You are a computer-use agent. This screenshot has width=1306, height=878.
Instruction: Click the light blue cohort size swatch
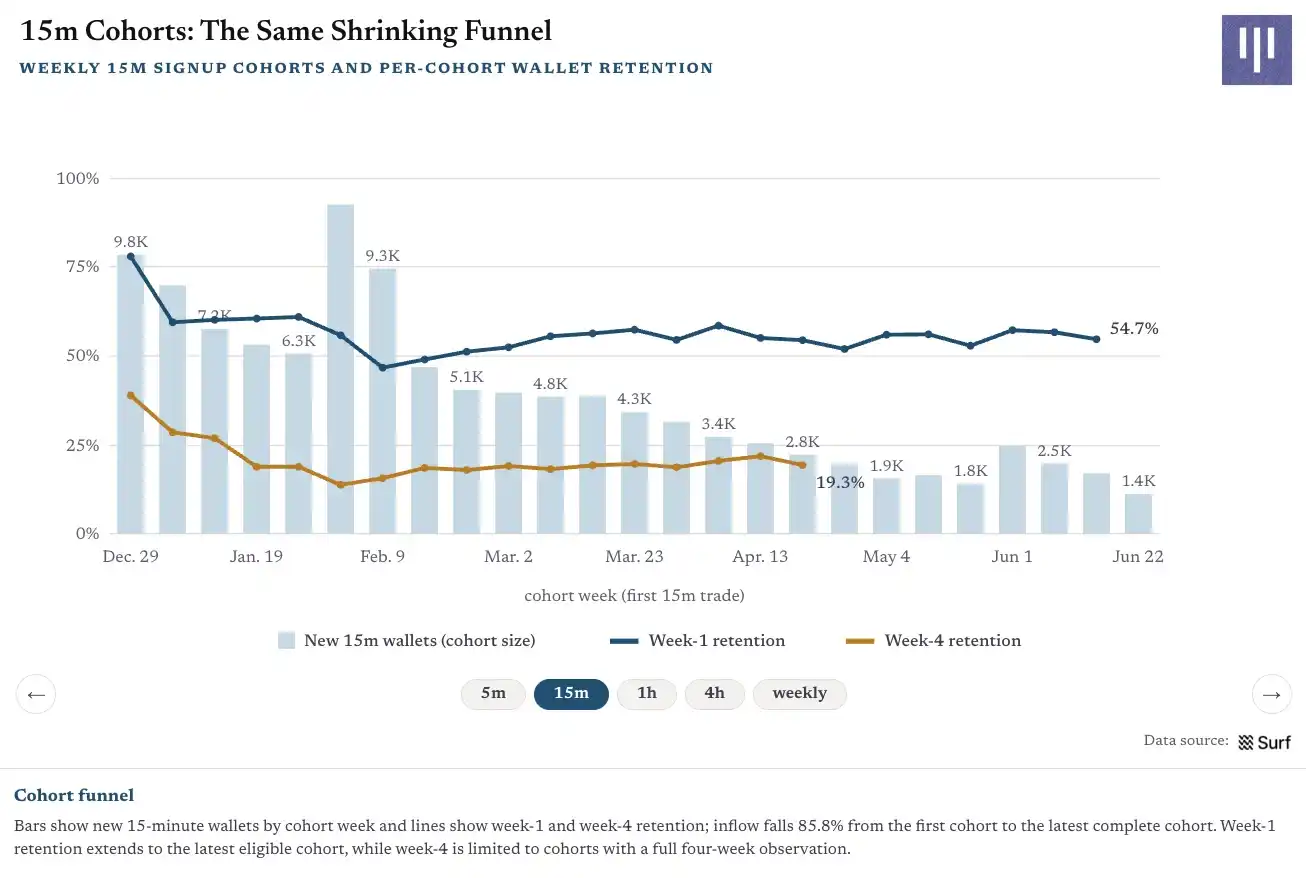(287, 641)
